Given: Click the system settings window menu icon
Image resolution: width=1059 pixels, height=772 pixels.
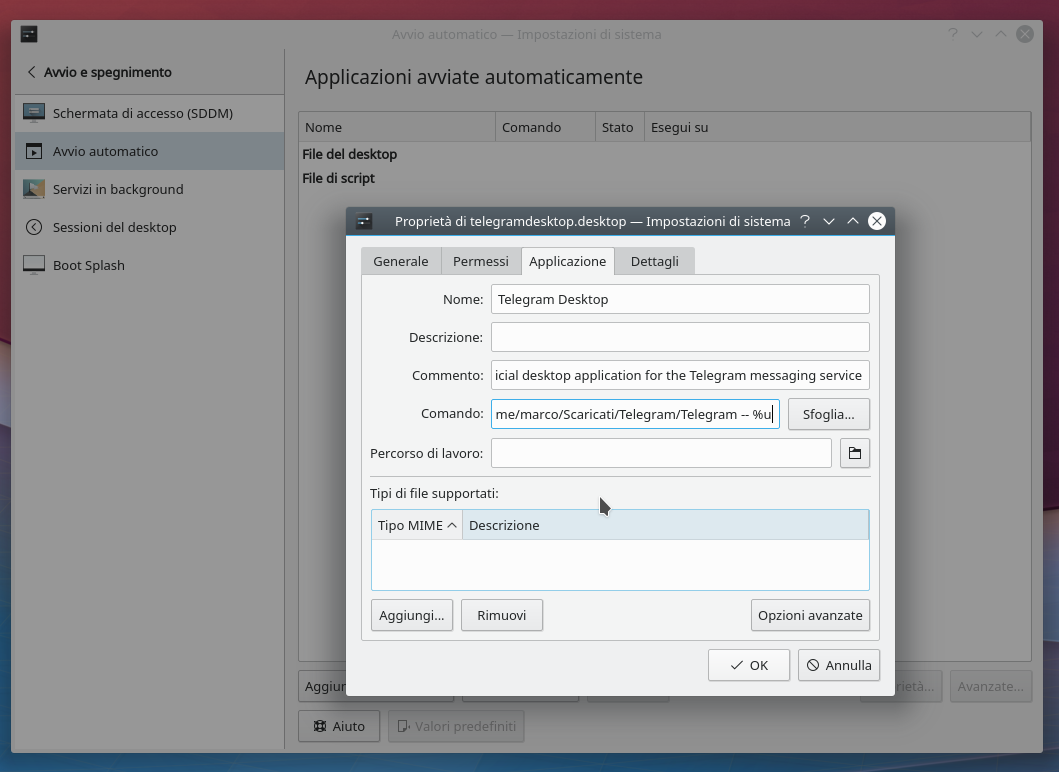Looking at the screenshot, I should click(29, 34).
